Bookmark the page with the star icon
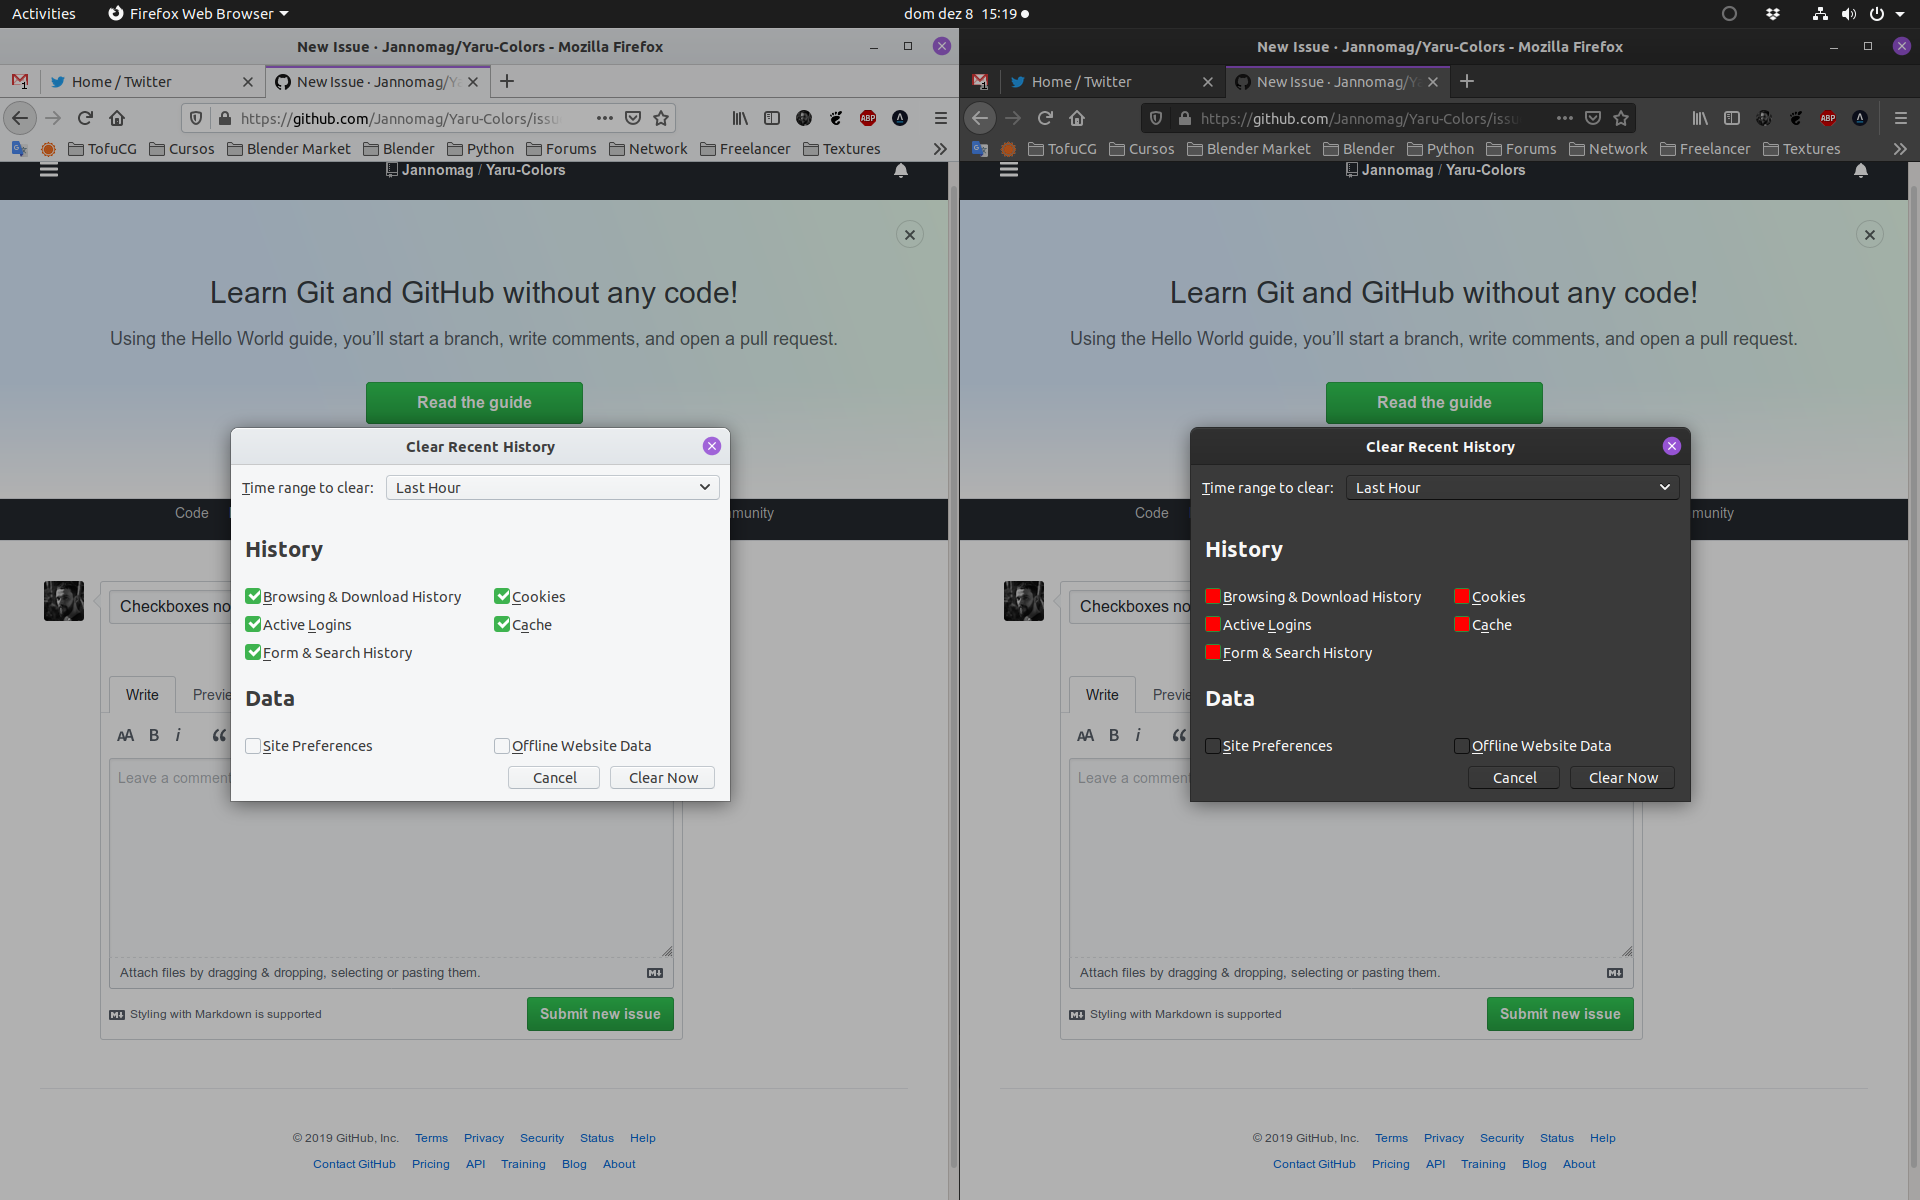Screen dimensions: 1920x1200 [x=661, y=118]
